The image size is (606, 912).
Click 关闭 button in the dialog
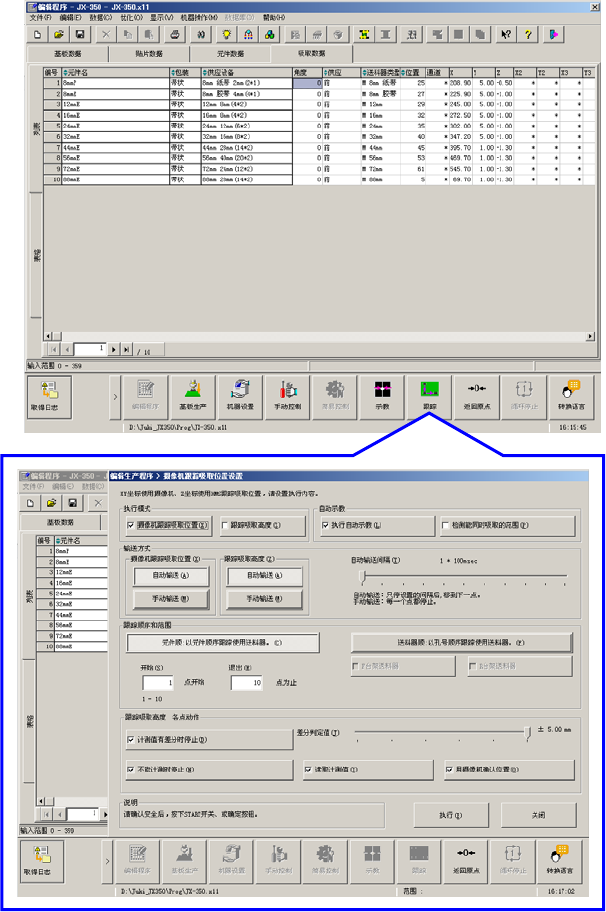[539, 815]
